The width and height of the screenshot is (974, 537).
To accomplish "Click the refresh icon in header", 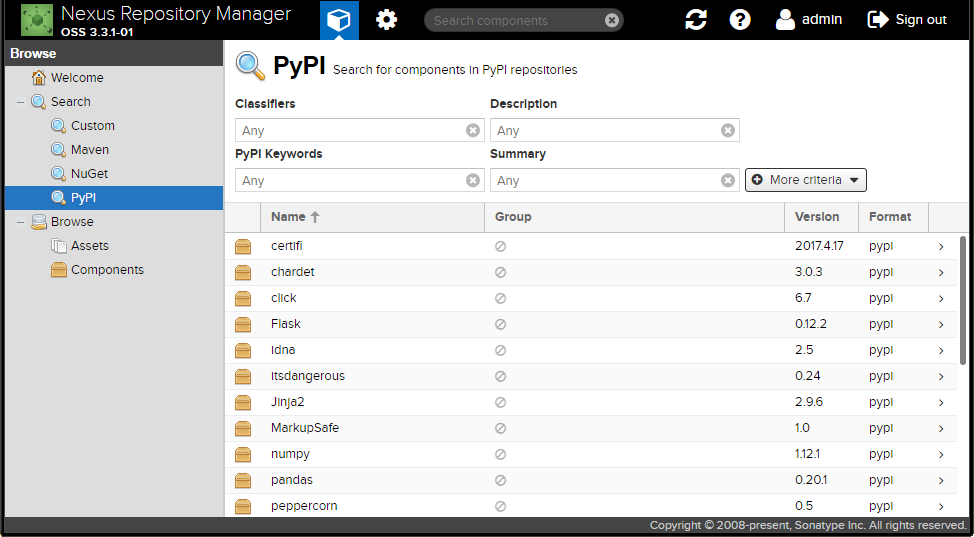I will [x=696, y=20].
